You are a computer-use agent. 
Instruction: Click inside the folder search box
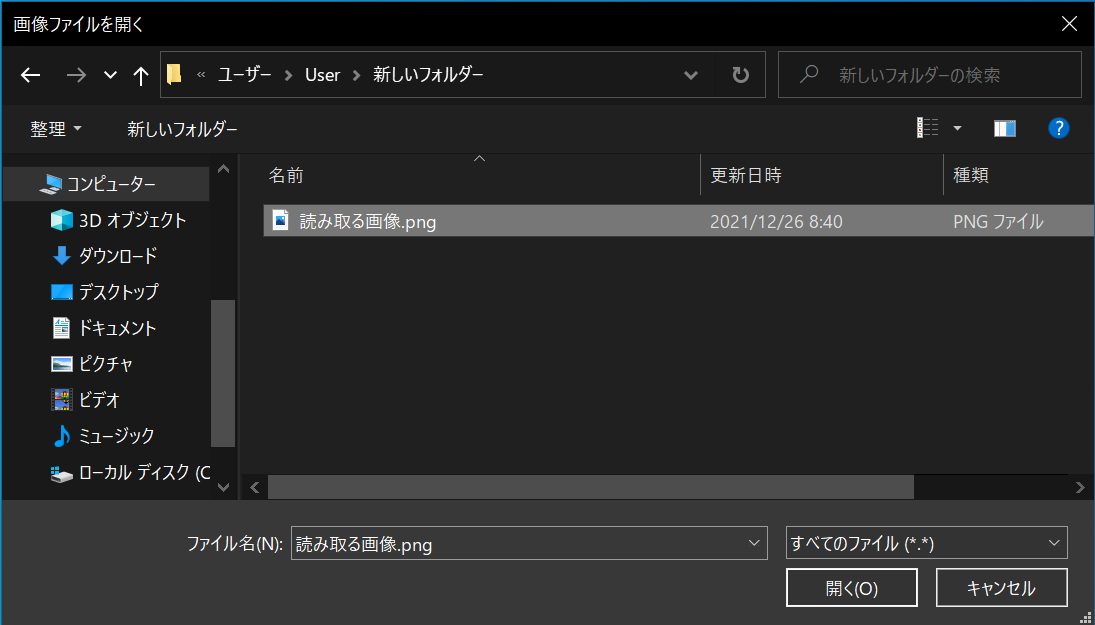[928, 74]
